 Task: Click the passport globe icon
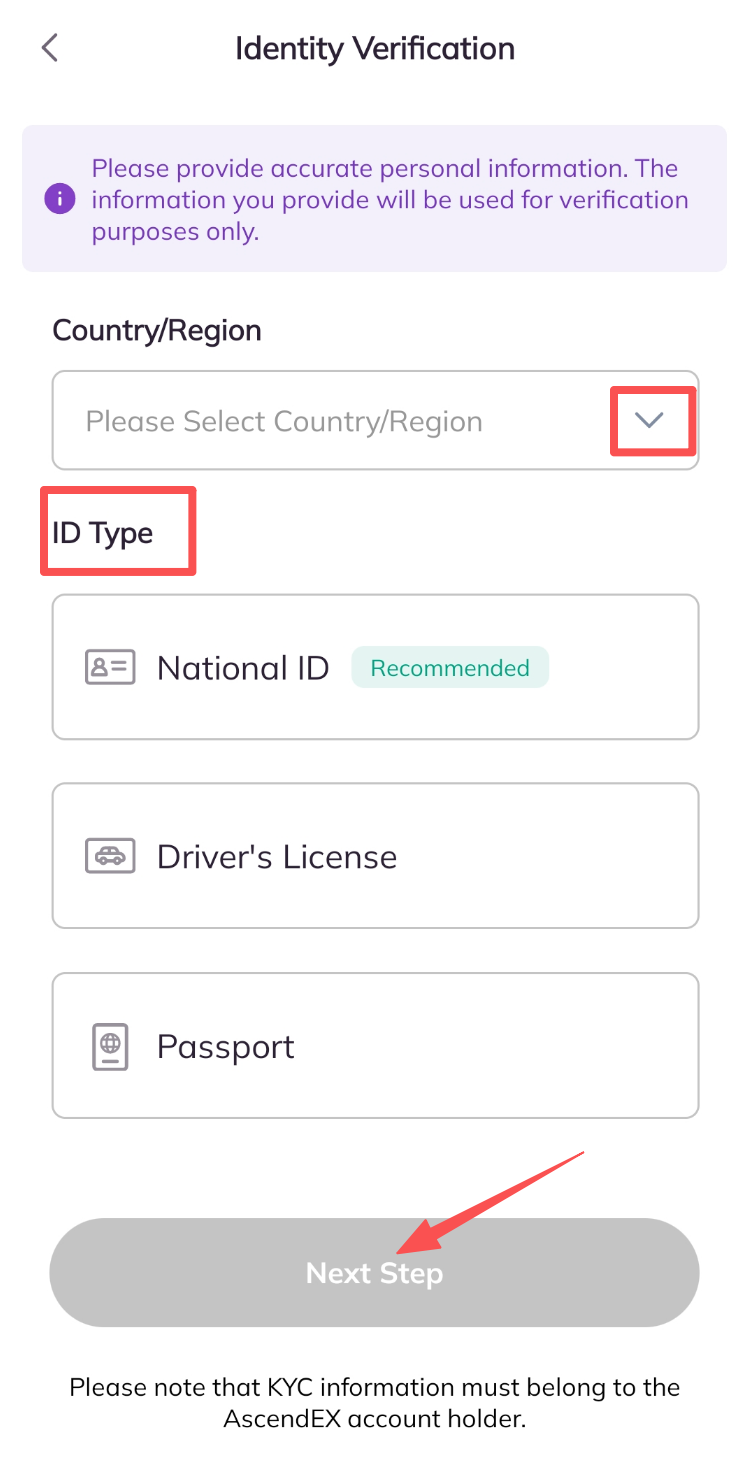click(110, 1047)
